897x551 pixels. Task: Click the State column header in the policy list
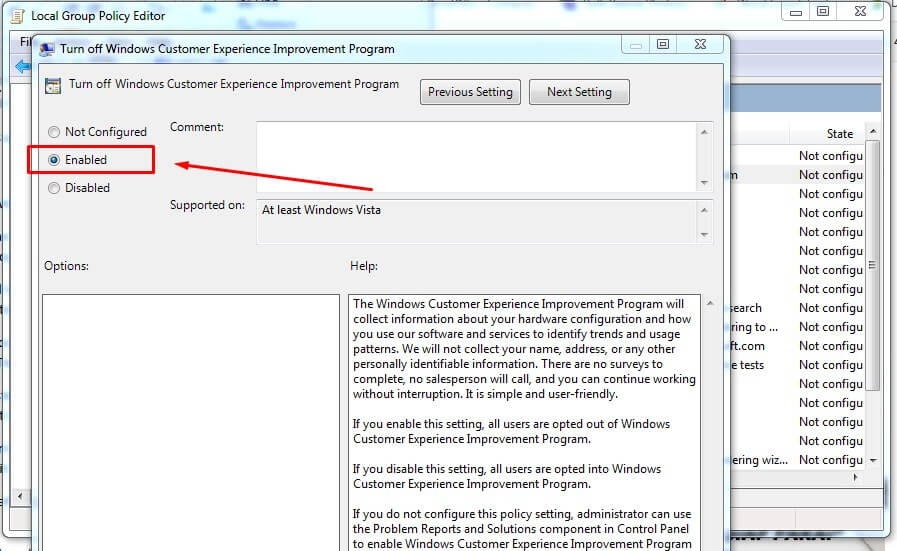(839, 134)
